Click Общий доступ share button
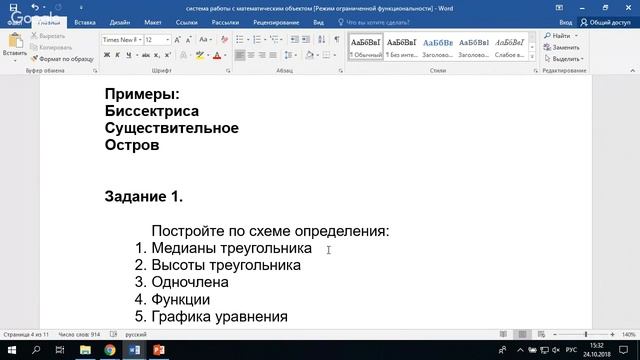The image size is (640, 360). pos(606,22)
